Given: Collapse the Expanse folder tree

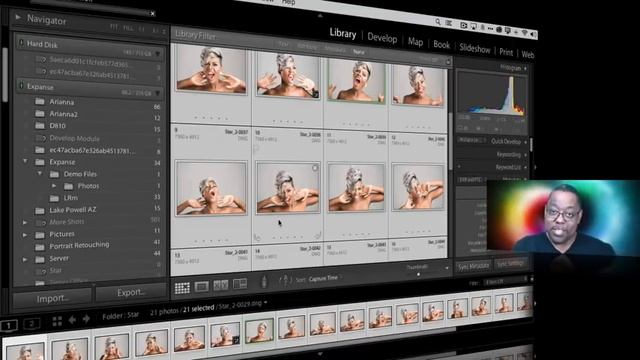Looking at the screenshot, I should point(25,161).
